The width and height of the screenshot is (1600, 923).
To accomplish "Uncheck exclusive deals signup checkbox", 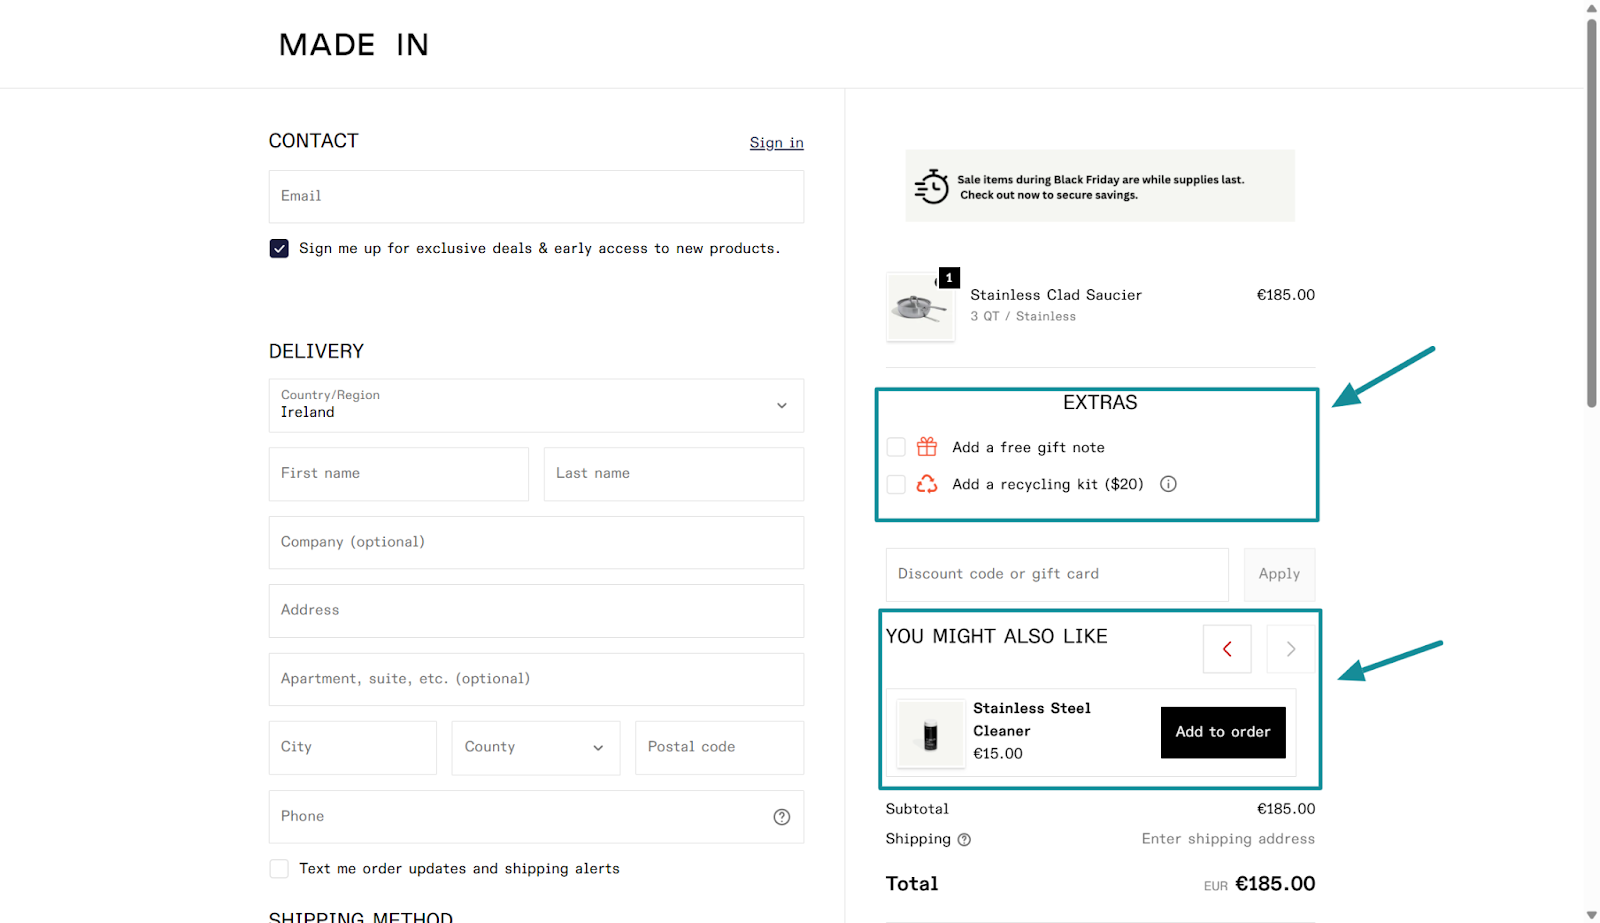I will pos(279,248).
